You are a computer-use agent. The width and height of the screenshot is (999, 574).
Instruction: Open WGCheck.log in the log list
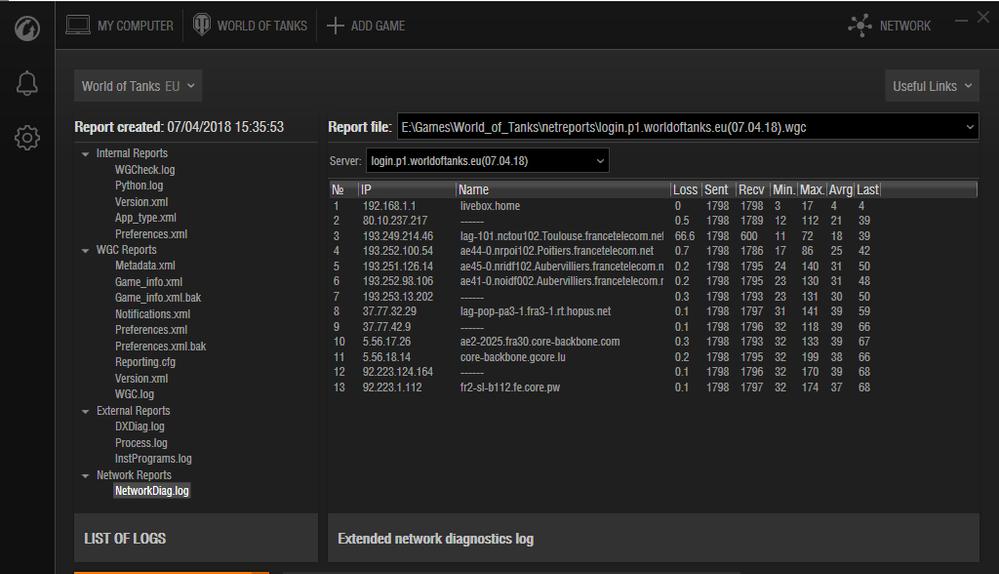point(145,169)
